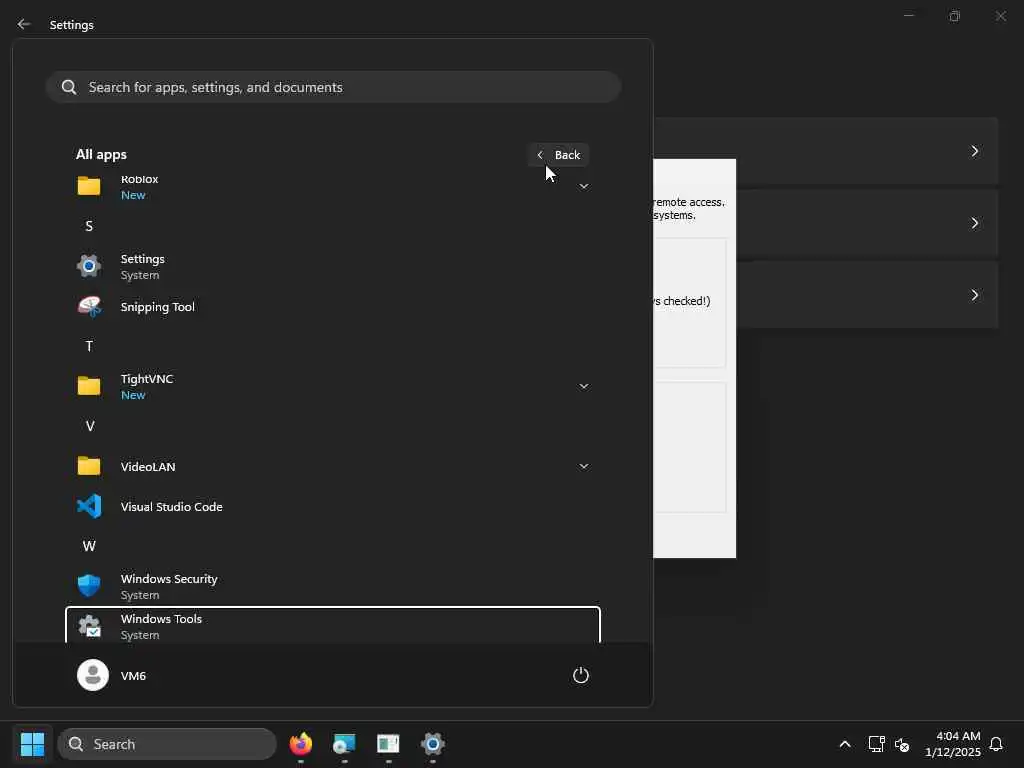
Task: Expand the TightVNC folder chevron
Action: pos(584,386)
